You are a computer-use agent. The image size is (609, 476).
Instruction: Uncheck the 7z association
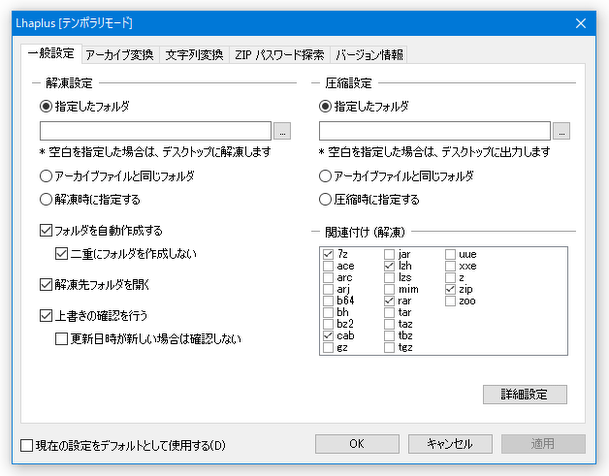pos(328,254)
